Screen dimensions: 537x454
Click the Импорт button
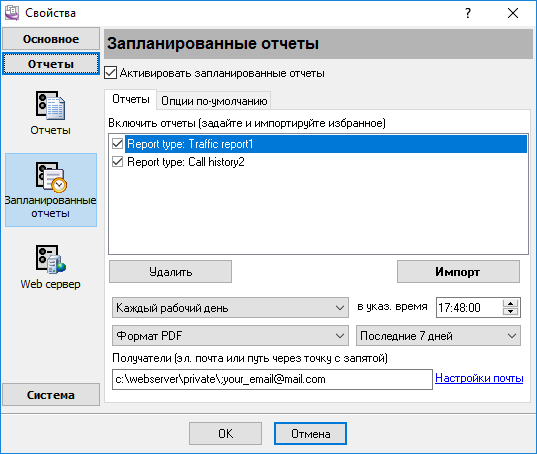click(458, 272)
